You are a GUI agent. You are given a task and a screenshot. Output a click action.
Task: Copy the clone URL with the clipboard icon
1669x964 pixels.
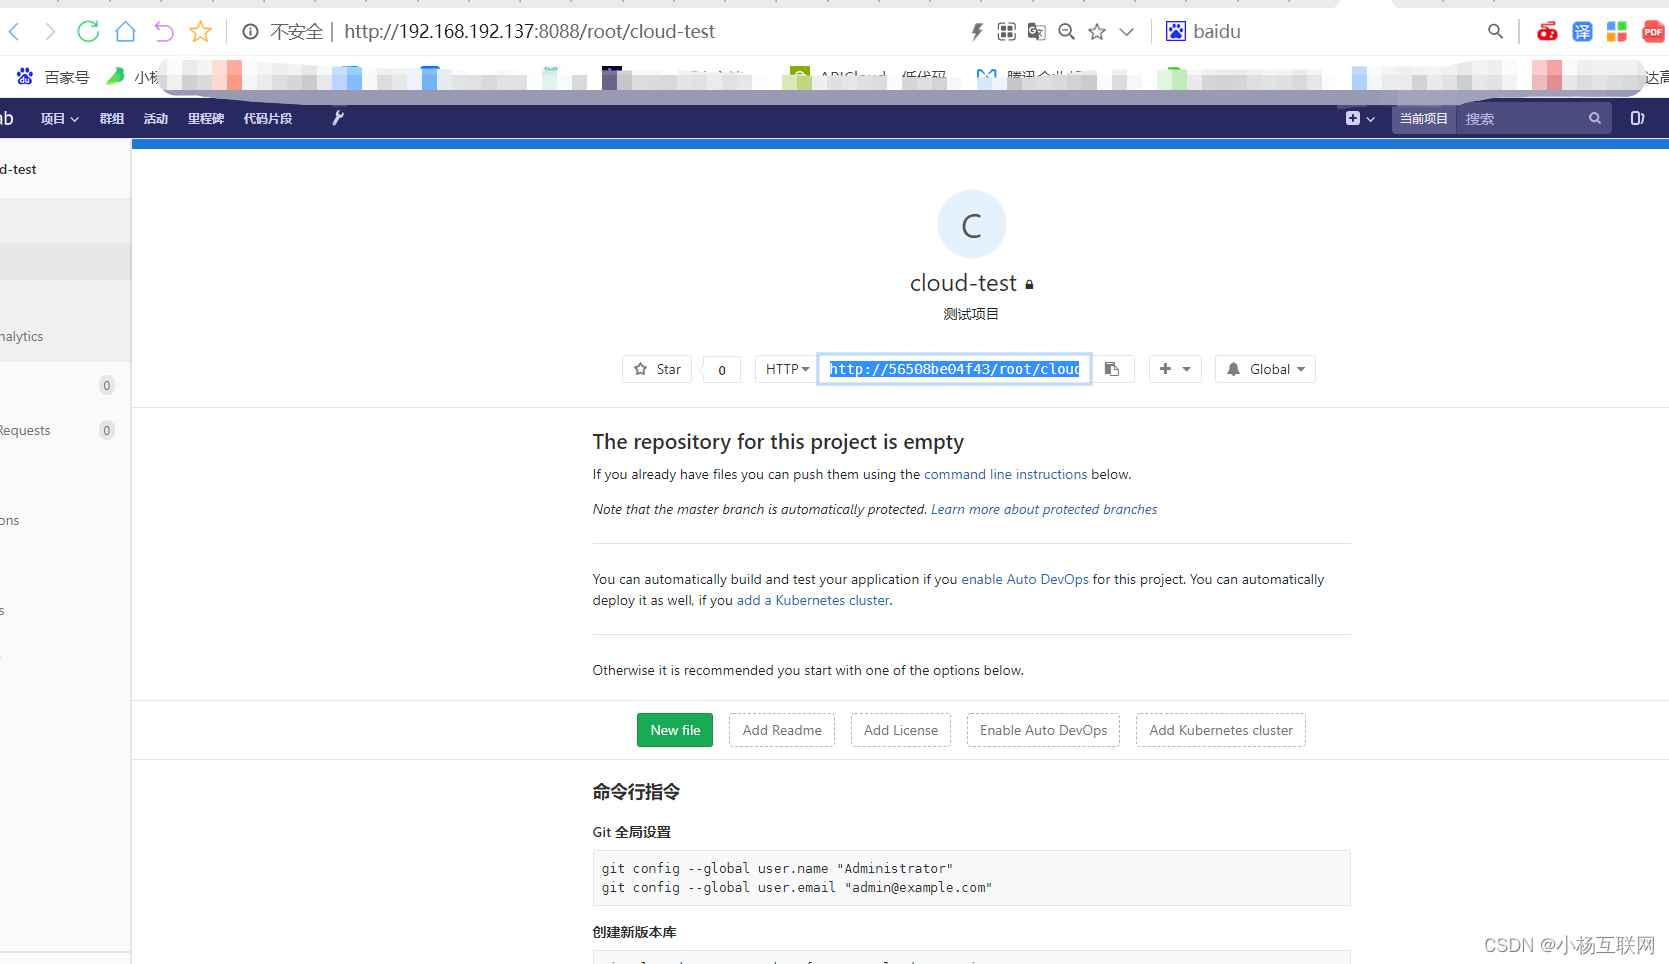point(1112,368)
